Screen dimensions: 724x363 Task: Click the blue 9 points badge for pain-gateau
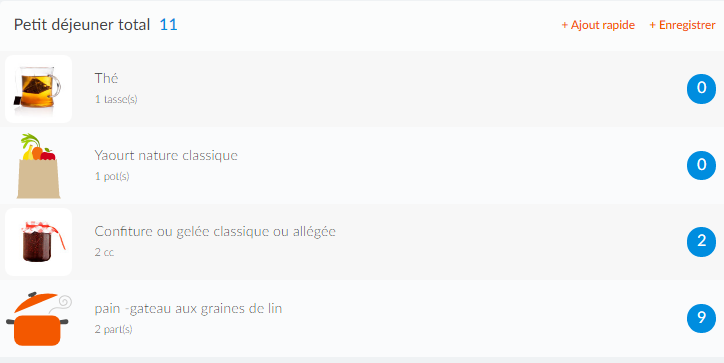point(701,318)
